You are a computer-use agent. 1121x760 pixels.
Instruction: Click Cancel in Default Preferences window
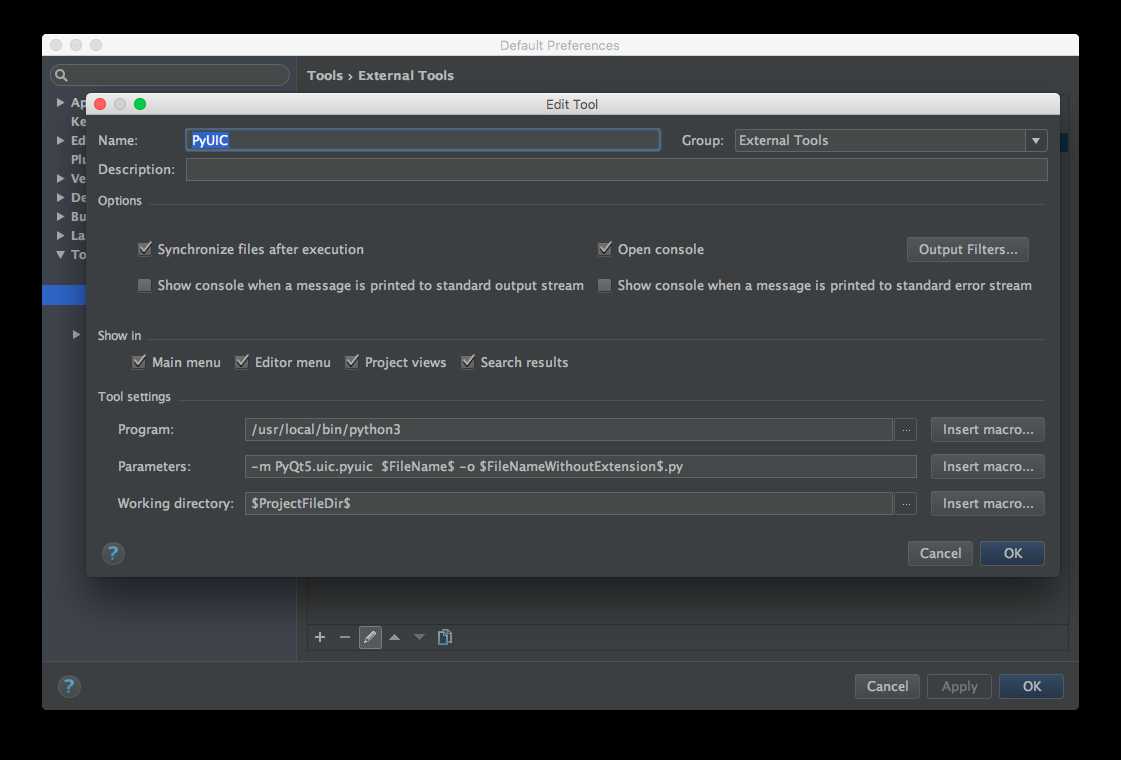[x=887, y=686]
